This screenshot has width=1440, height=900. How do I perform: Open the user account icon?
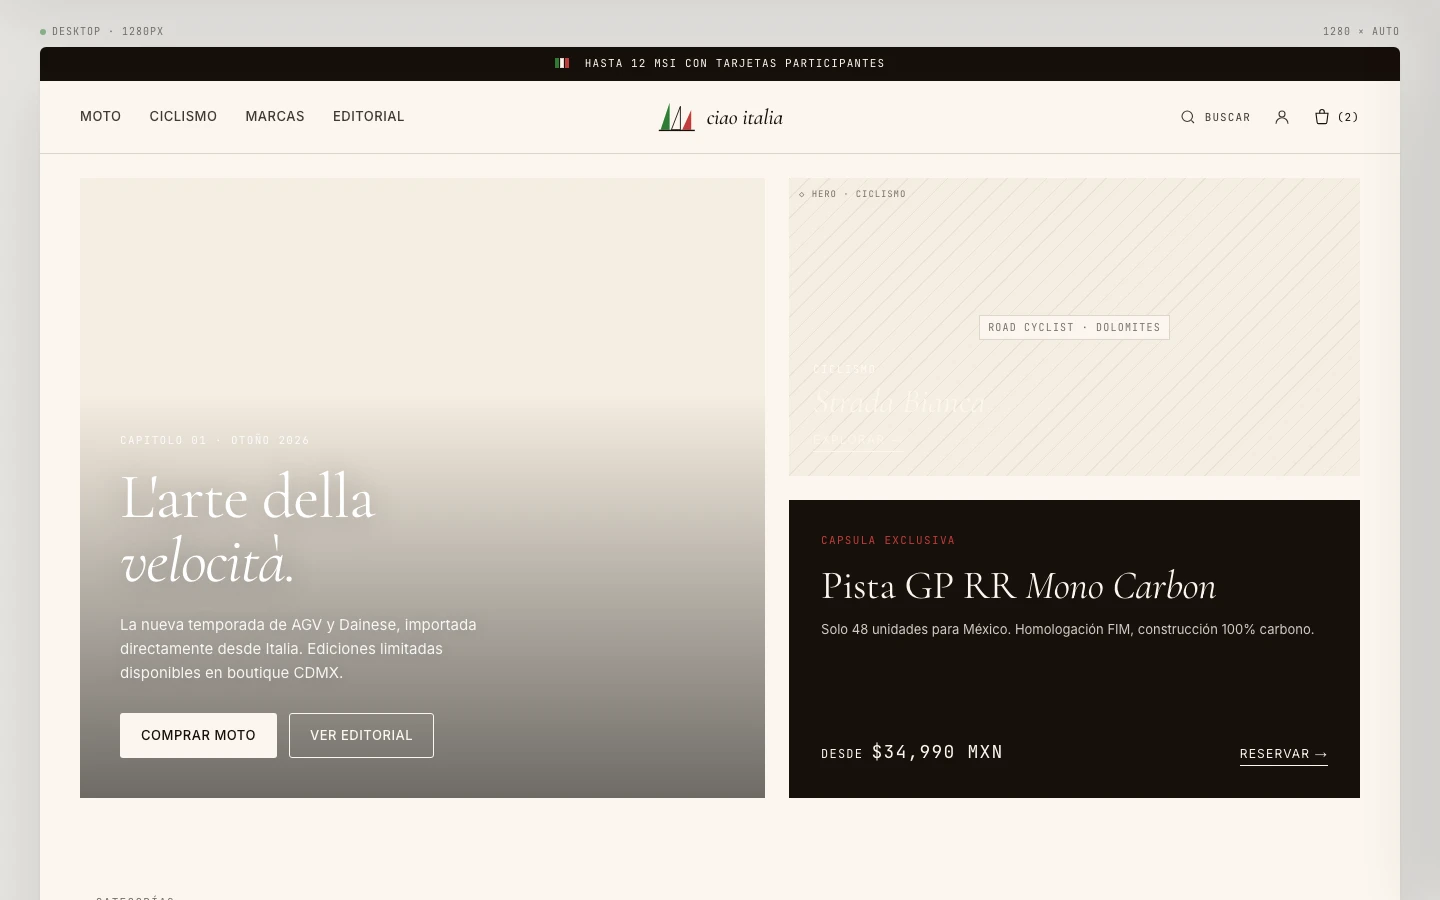pos(1282,117)
